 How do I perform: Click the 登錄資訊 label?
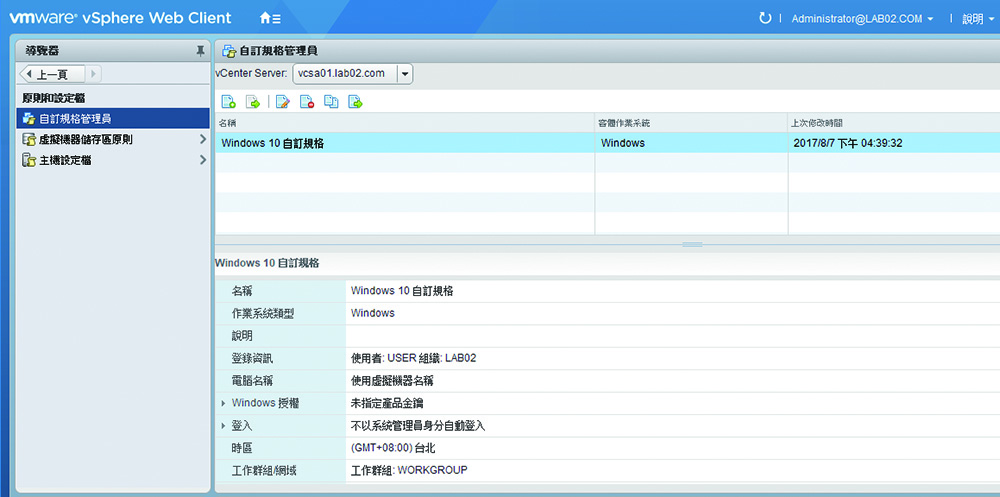[253, 359]
